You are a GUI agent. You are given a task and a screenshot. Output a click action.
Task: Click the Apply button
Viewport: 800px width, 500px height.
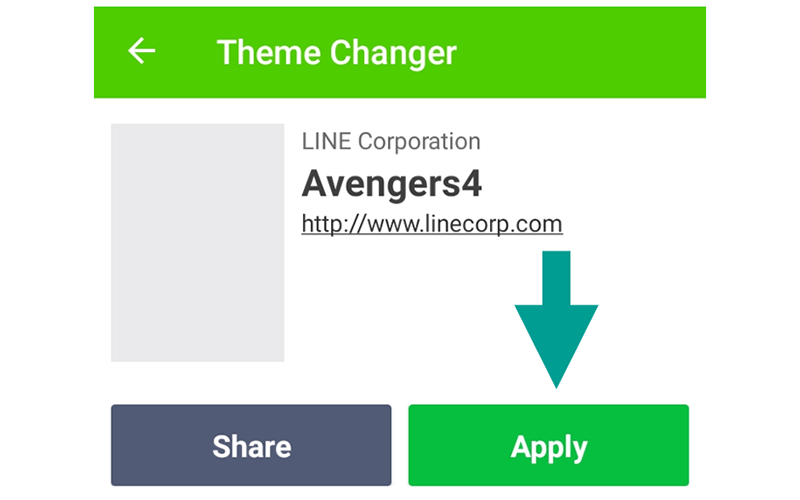pos(548,445)
